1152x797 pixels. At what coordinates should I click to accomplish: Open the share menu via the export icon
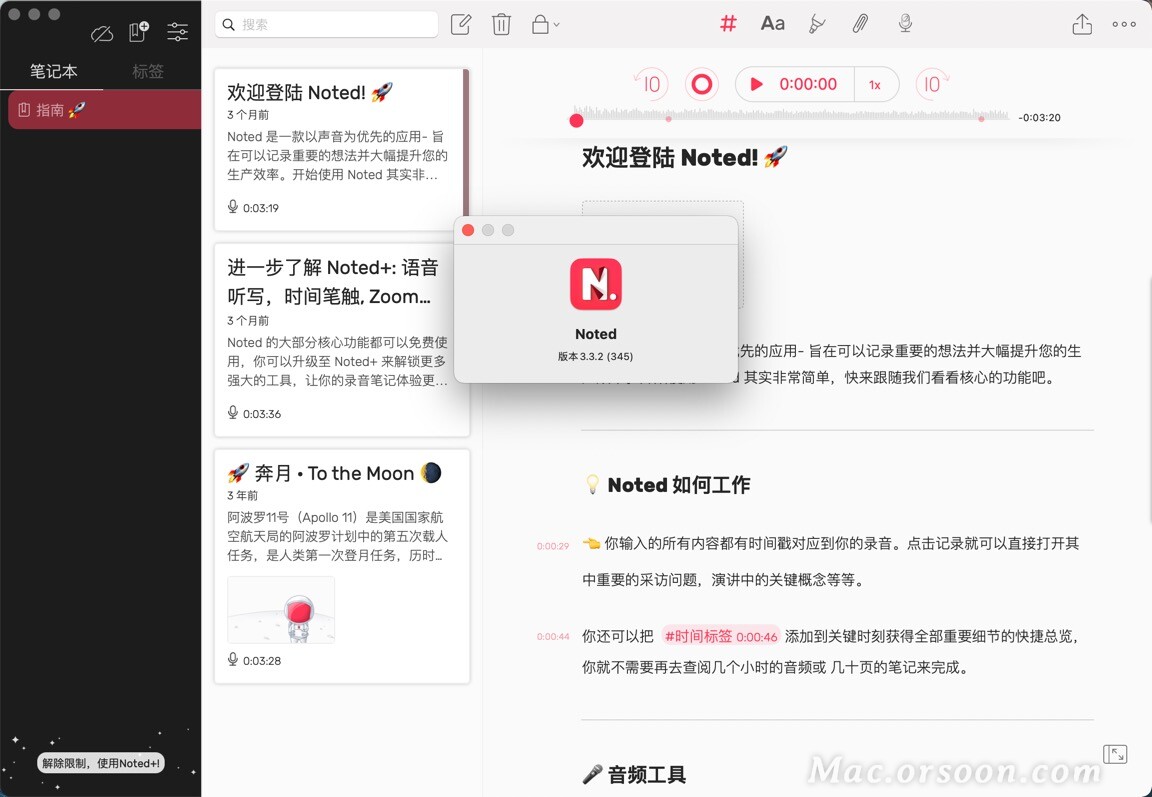click(1083, 23)
